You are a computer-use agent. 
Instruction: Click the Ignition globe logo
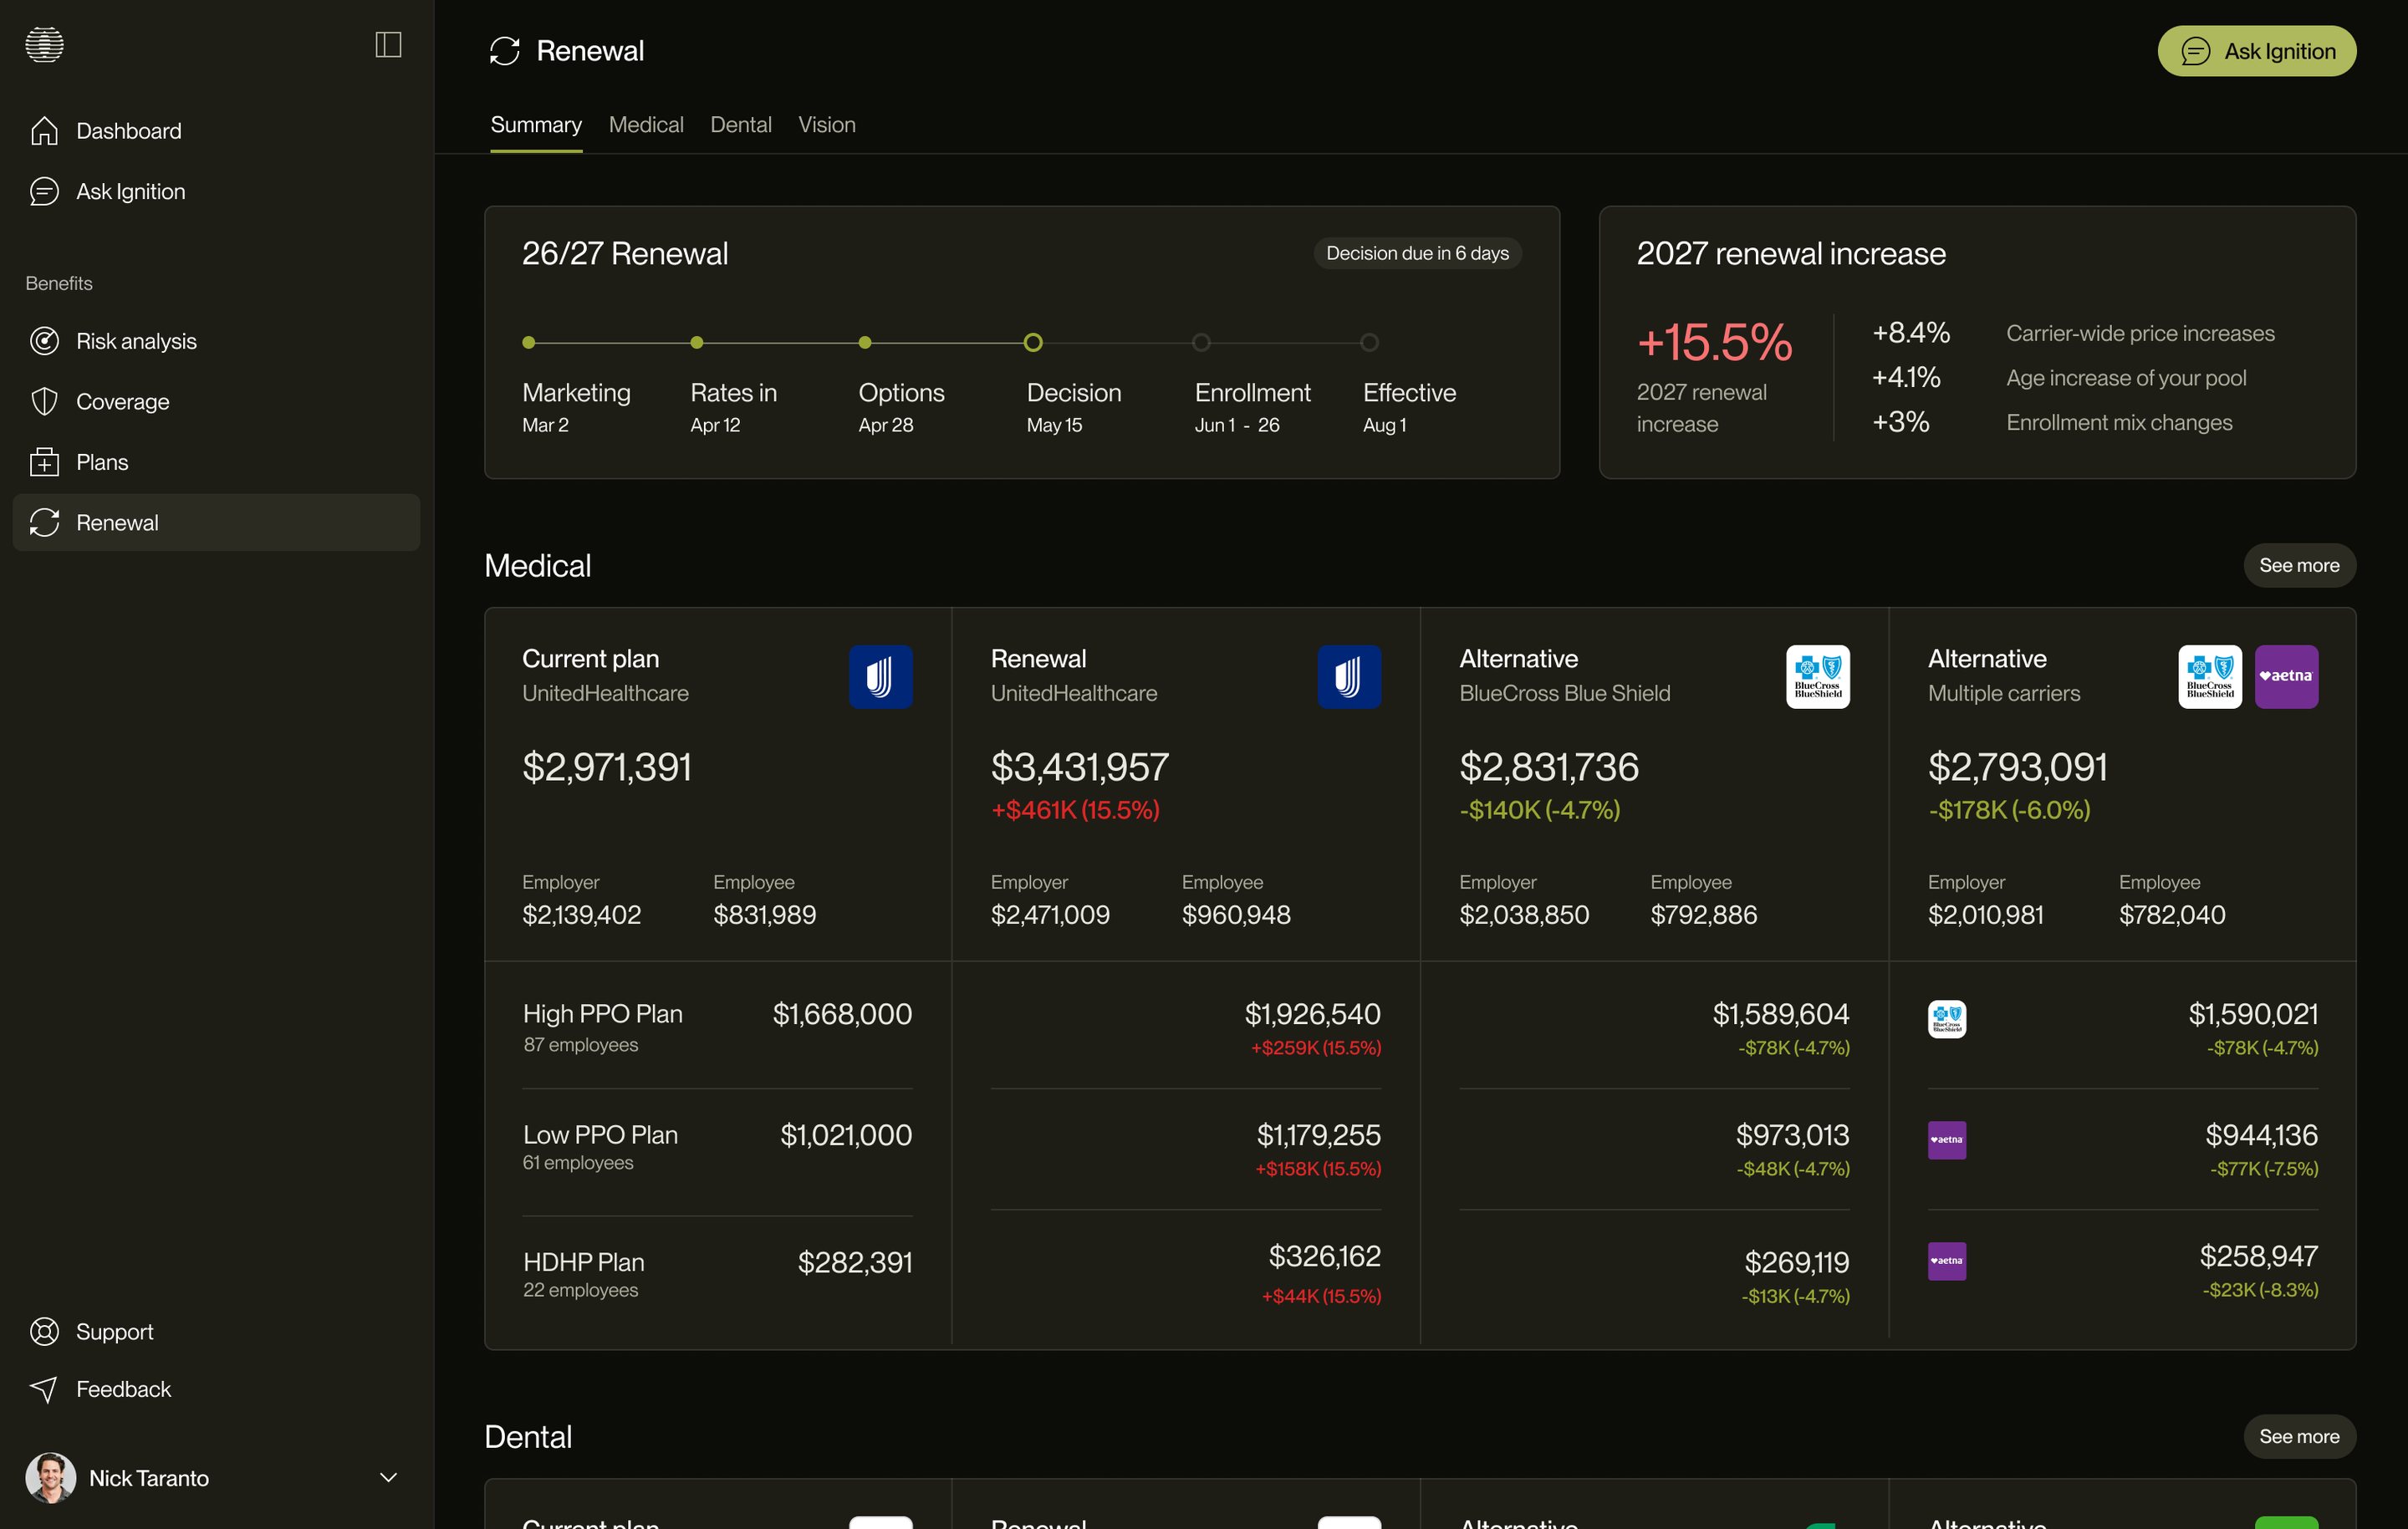(x=44, y=44)
